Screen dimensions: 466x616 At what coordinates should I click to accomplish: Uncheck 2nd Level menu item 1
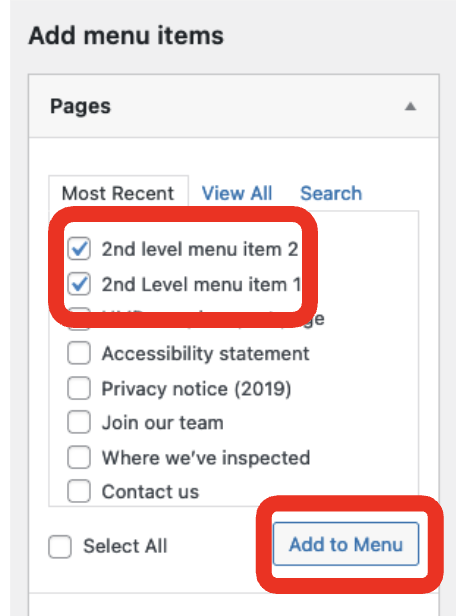(x=79, y=284)
